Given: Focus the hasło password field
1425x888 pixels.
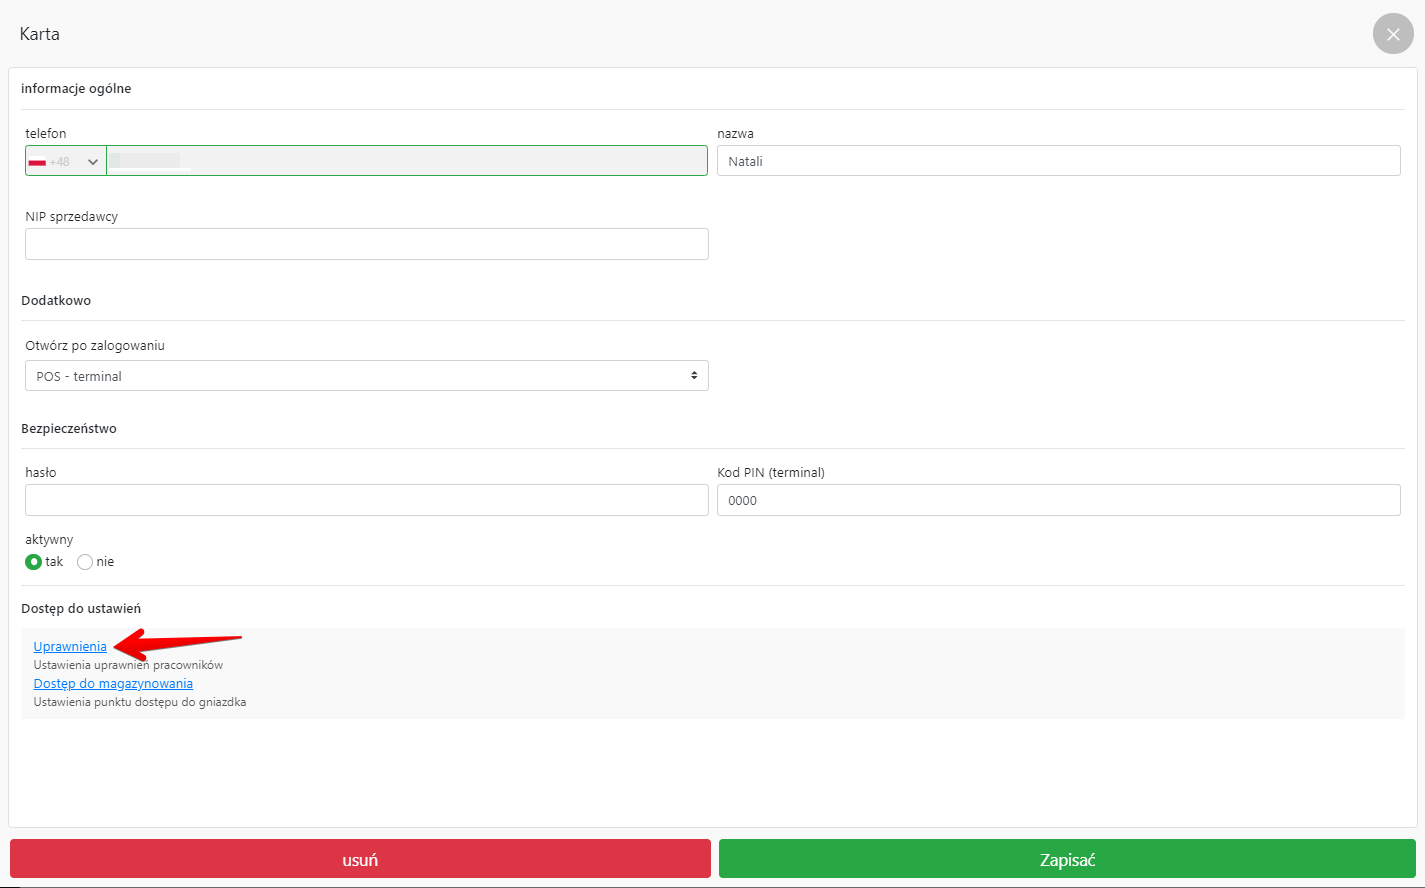Looking at the screenshot, I should [x=366, y=500].
